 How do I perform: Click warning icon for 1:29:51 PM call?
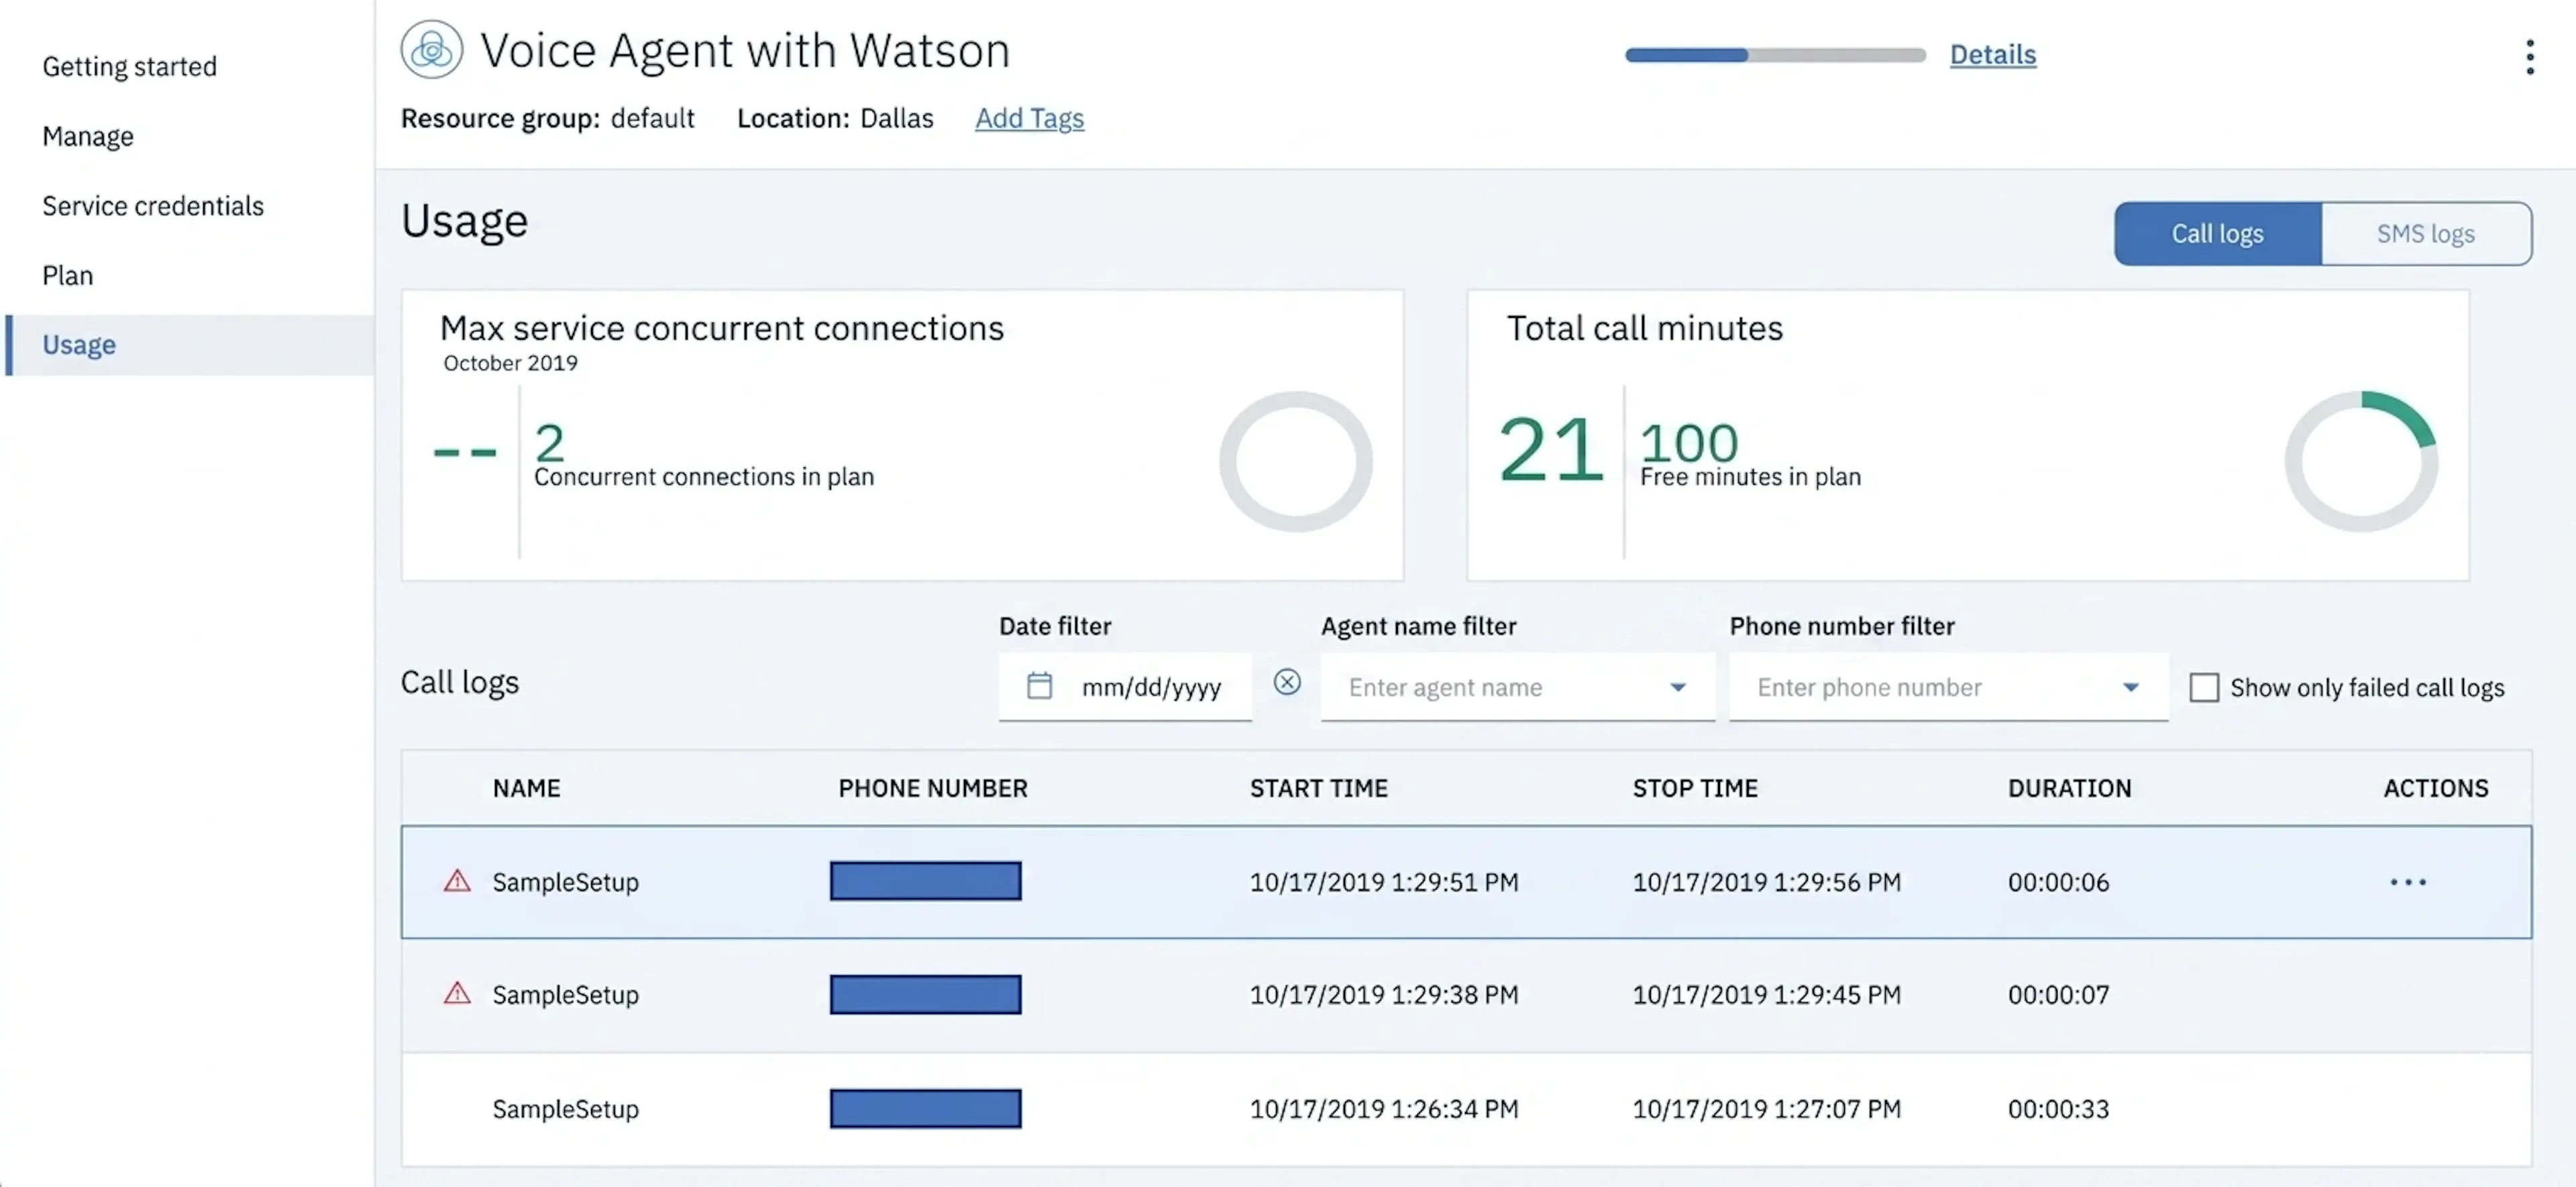point(457,880)
